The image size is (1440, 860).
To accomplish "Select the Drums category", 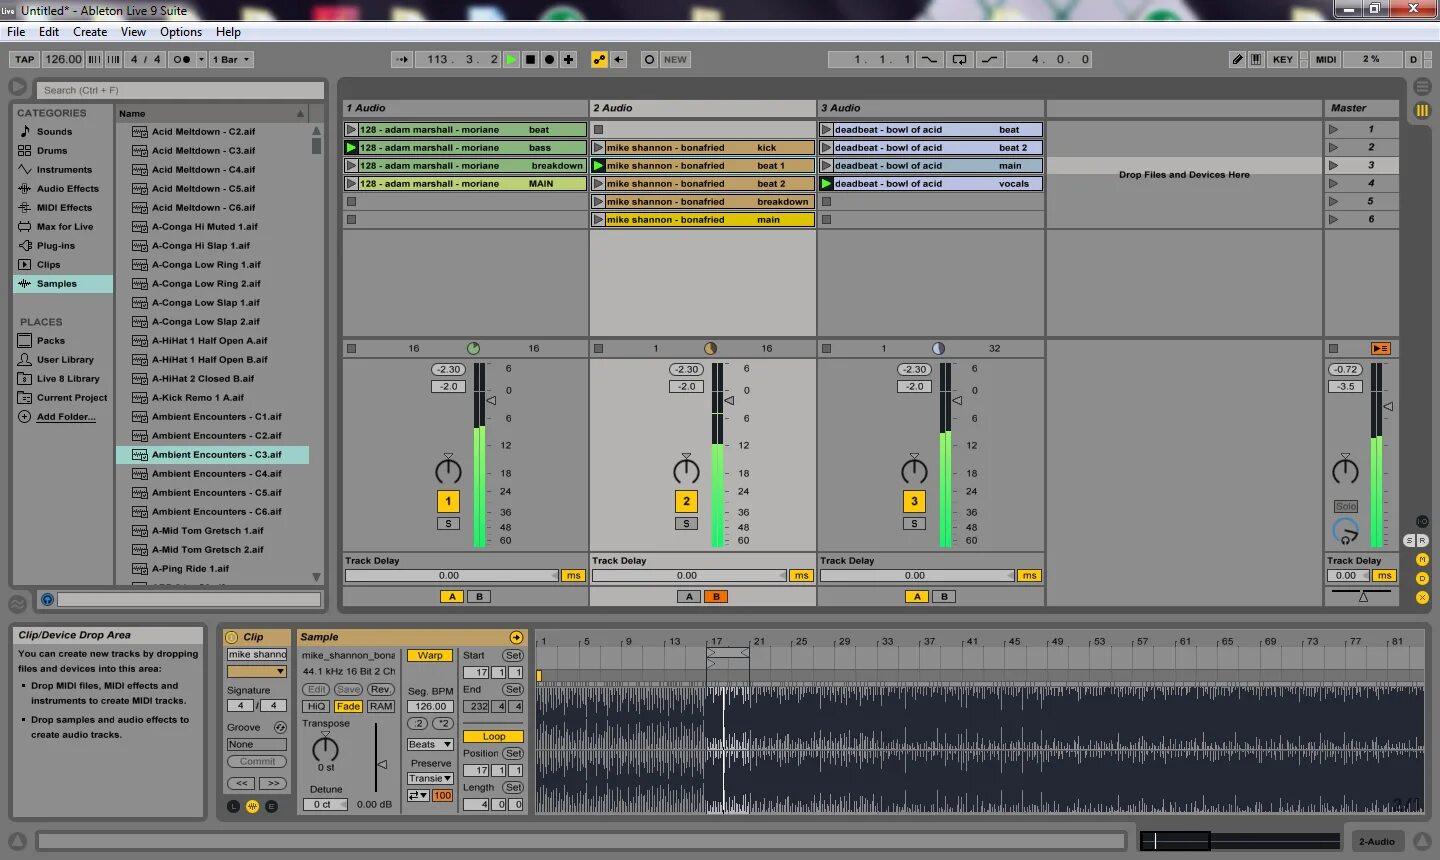I will click(x=63, y=151).
